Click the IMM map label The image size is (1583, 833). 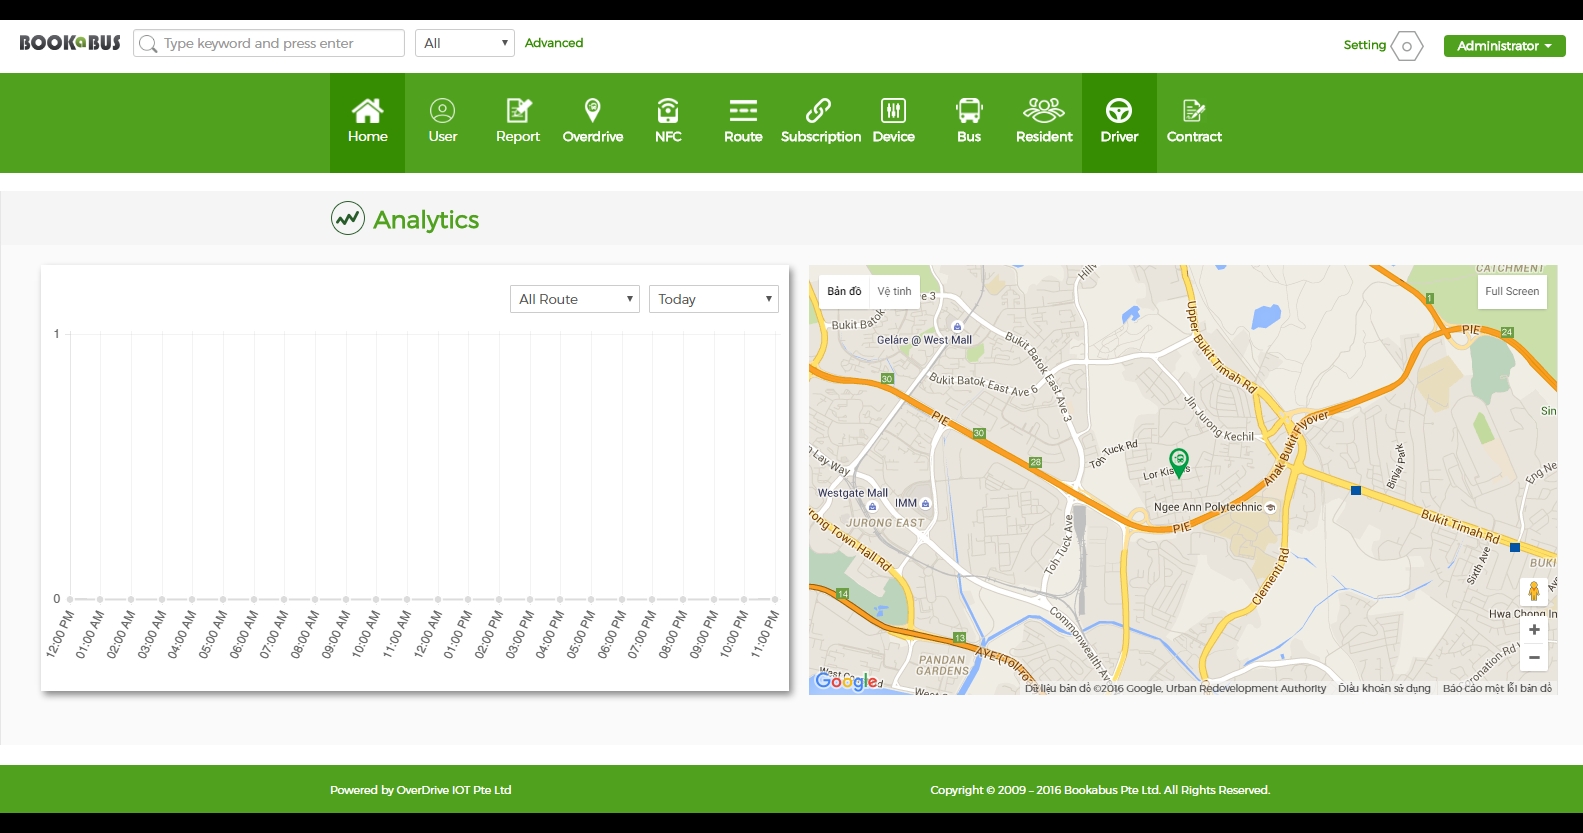(x=906, y=503)
